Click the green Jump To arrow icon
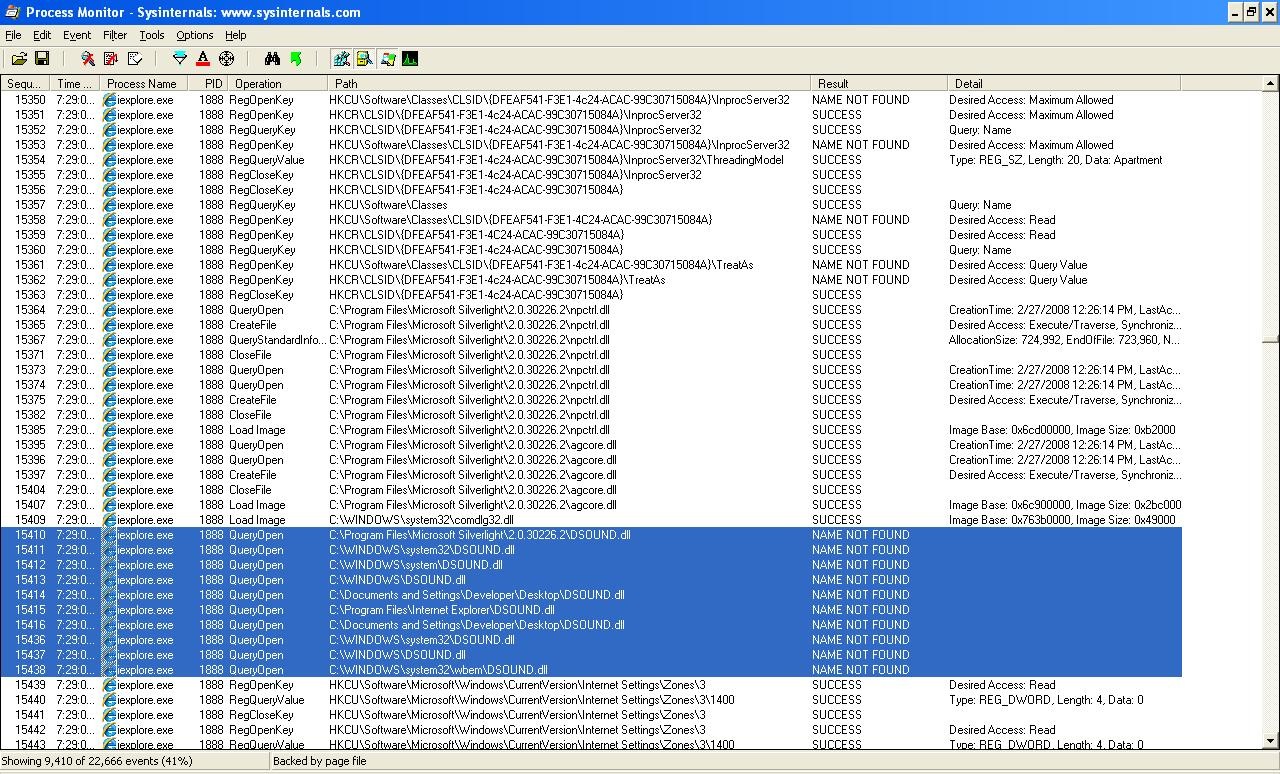Image resolution: width=1280 pixels, height=774 pixels. coord(296,59)
